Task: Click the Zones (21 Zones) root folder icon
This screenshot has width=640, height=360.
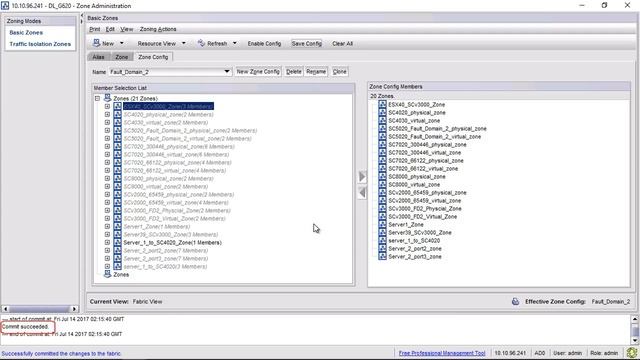Action: click(107, 98)
